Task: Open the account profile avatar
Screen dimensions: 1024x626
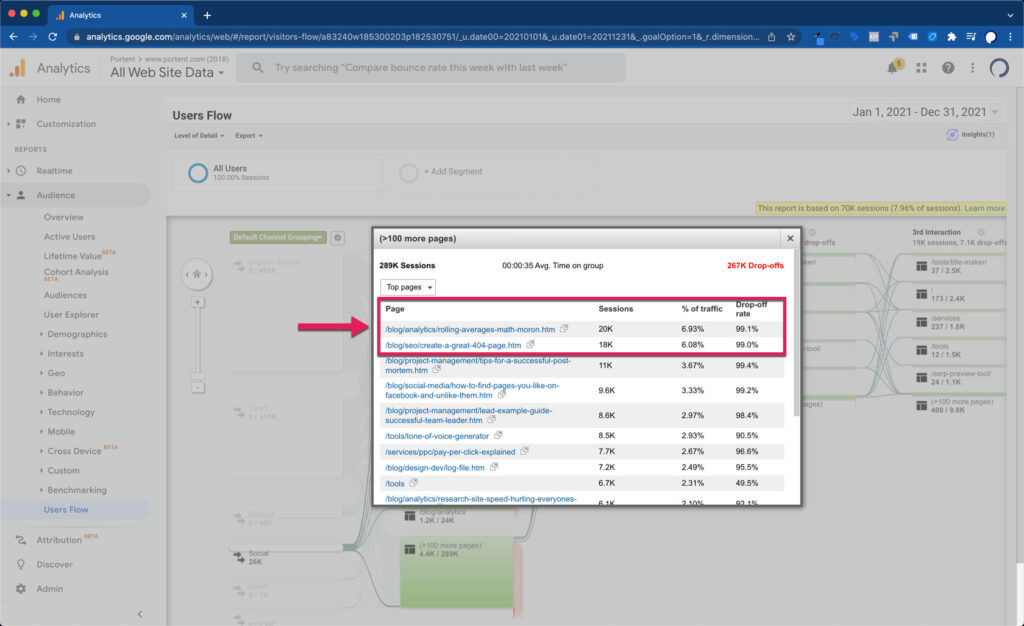Action: point(999,68)
